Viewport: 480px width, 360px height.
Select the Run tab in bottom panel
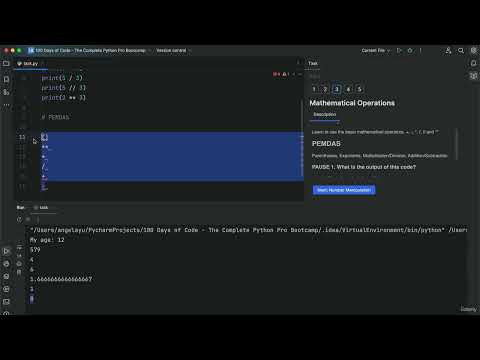(x=20, y=207)
